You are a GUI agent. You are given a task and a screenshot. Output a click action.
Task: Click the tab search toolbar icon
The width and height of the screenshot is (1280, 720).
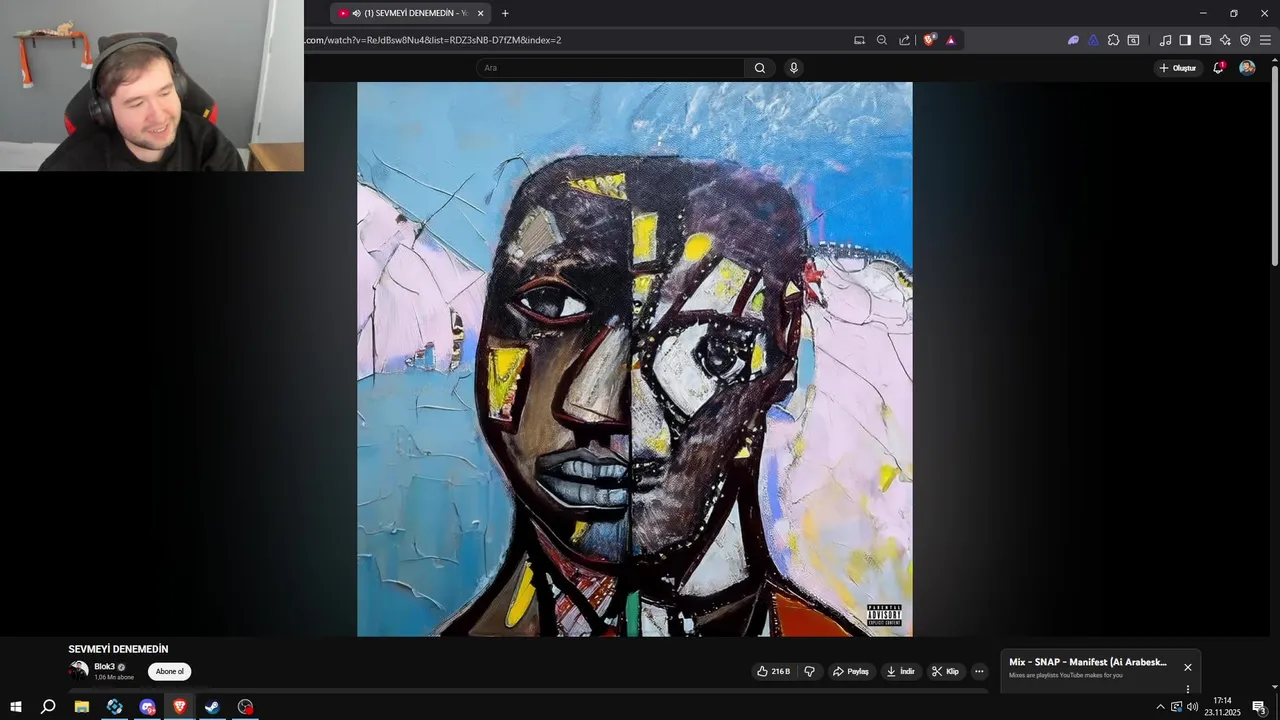pyautogui.click(x=1133, y=40)
